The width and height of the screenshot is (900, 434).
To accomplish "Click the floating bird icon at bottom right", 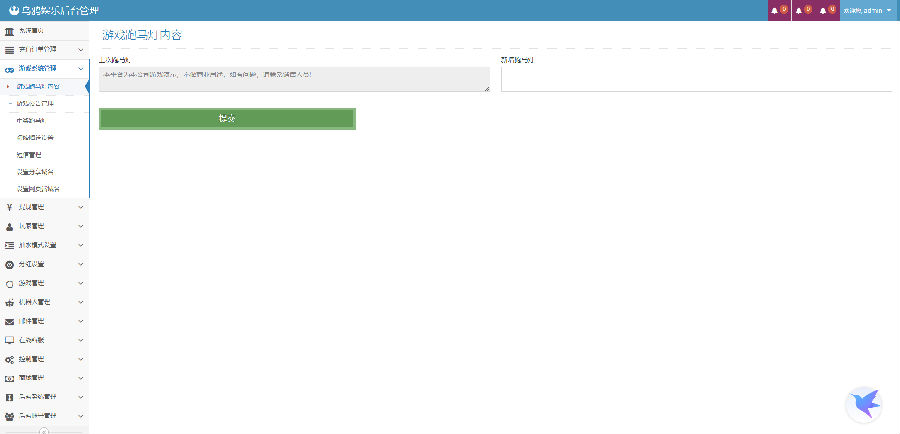I will point(863,404).
